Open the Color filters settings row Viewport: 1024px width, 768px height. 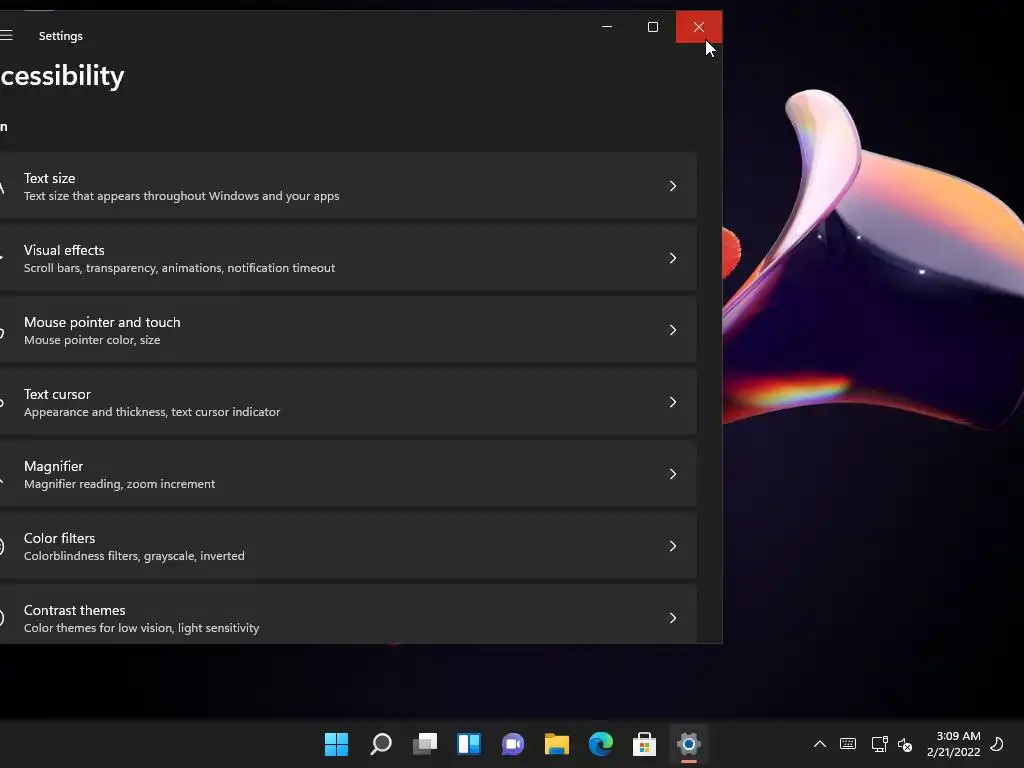point(348,545)
